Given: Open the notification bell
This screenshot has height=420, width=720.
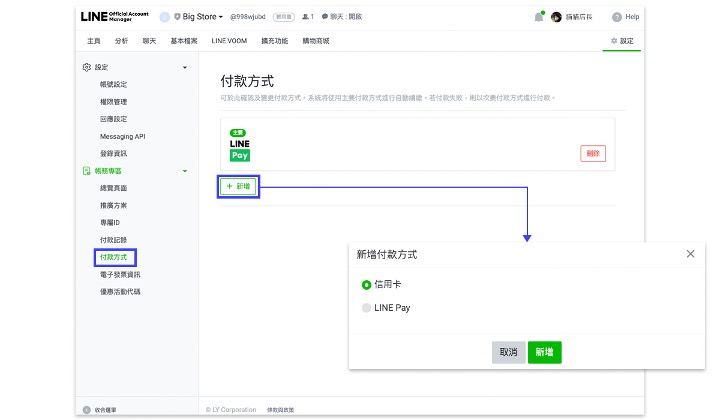Looking at the screenshot, I should [539, 17].
